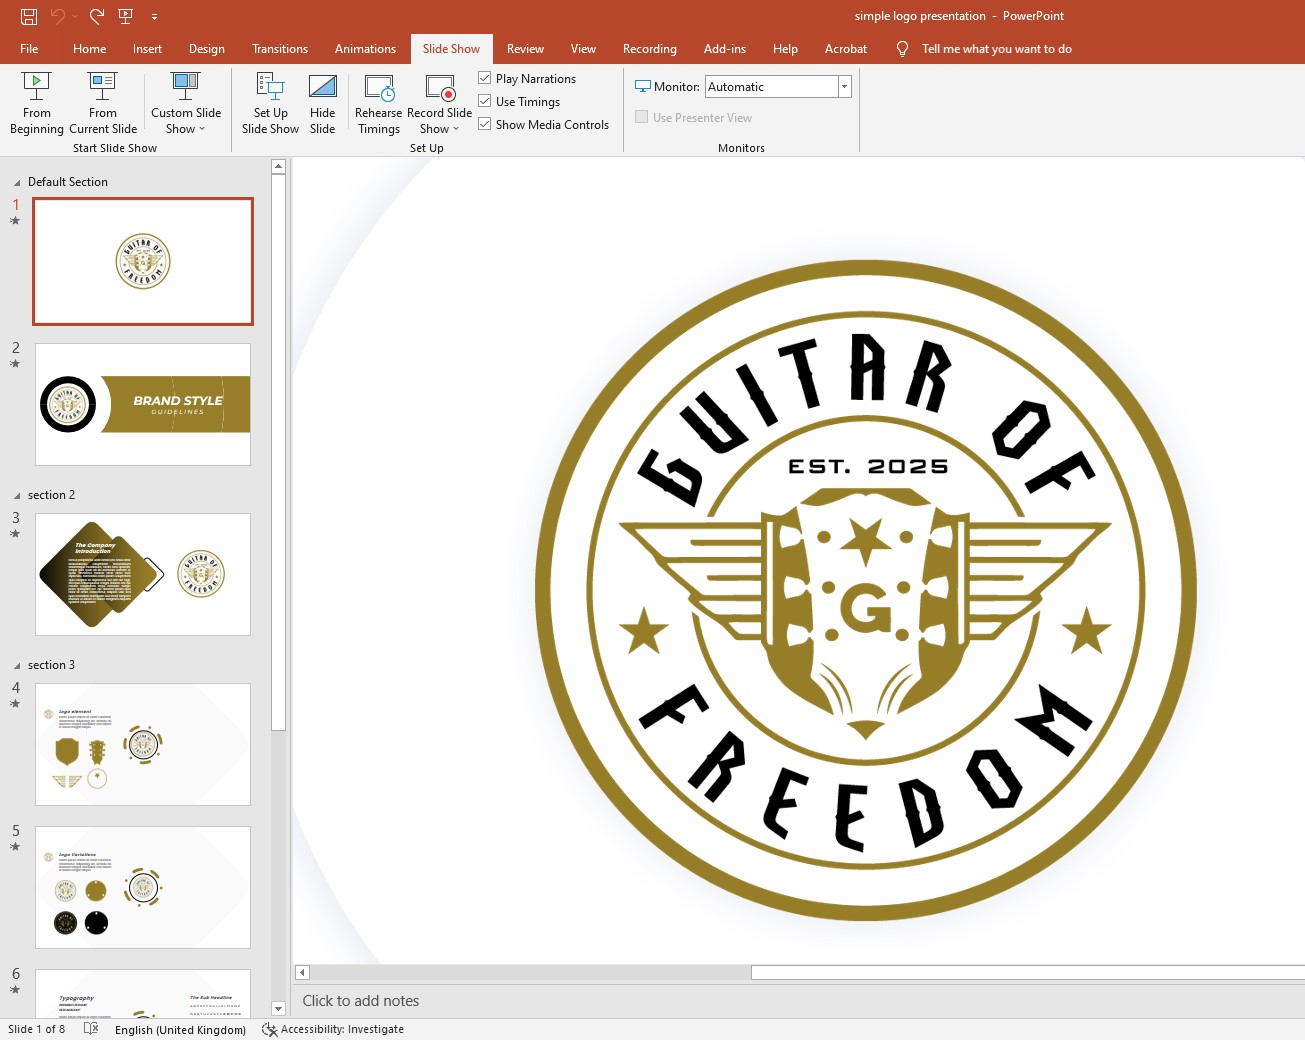Toggle Show Media Controls off
The height and width of the screenshot is (1040, 1305).
tap(484, 124)
